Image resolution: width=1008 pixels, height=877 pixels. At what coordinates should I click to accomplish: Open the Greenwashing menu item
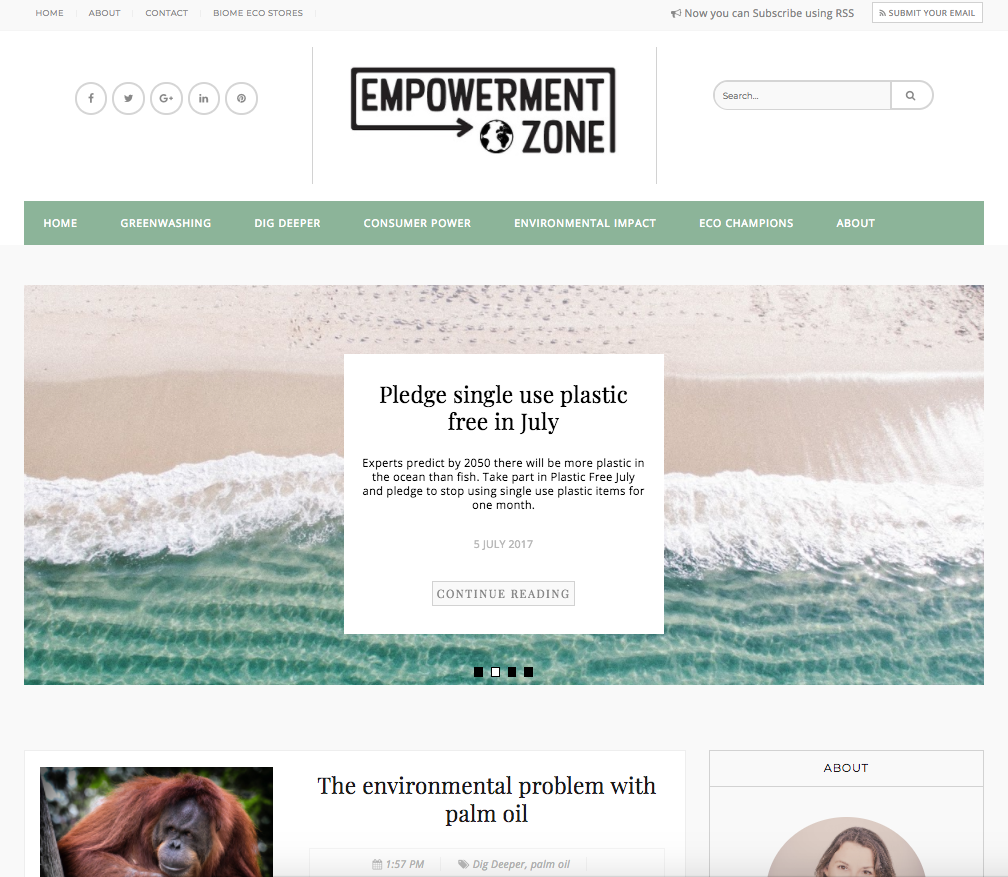coord(166,223)
